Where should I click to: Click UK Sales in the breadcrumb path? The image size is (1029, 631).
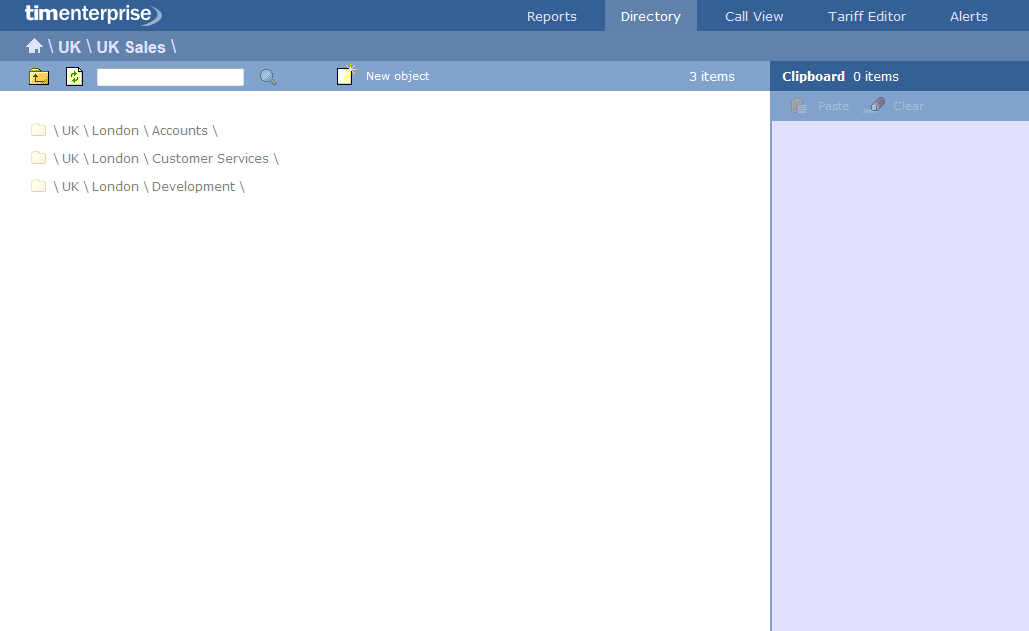click(x=131, y=47)
